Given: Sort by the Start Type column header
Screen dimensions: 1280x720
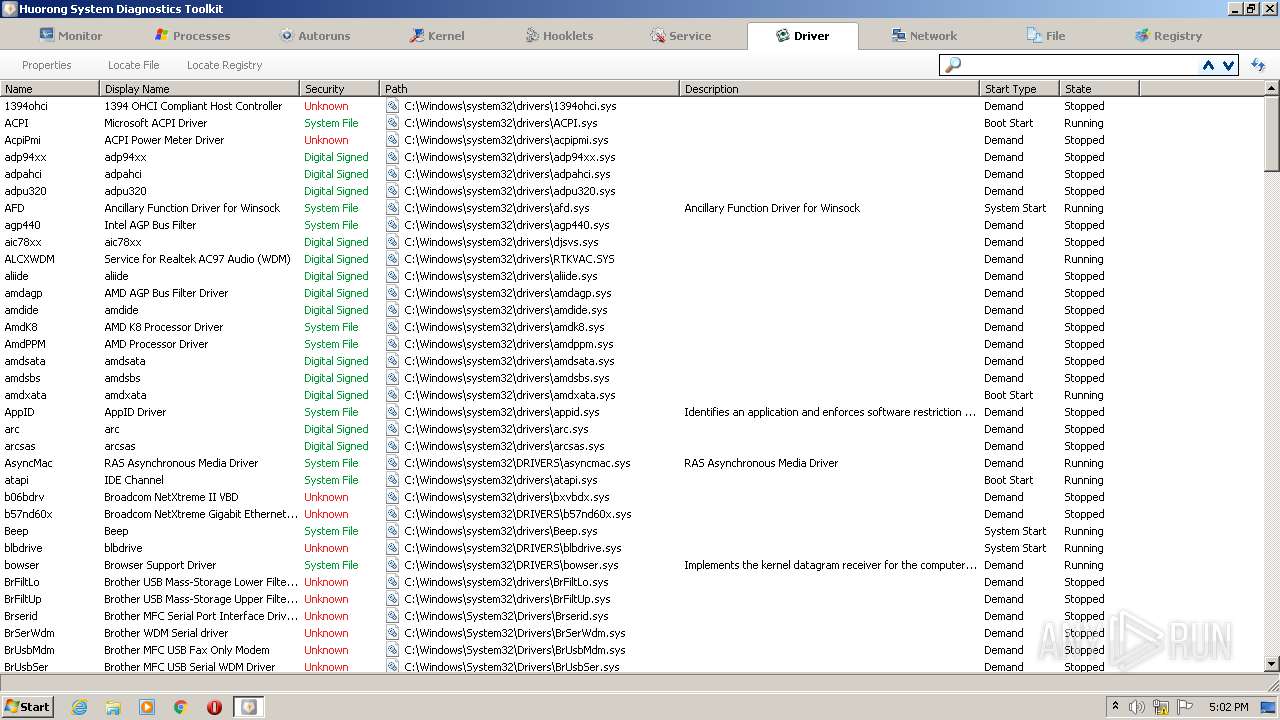Looking at the screenshot, I should (1020, 89).
